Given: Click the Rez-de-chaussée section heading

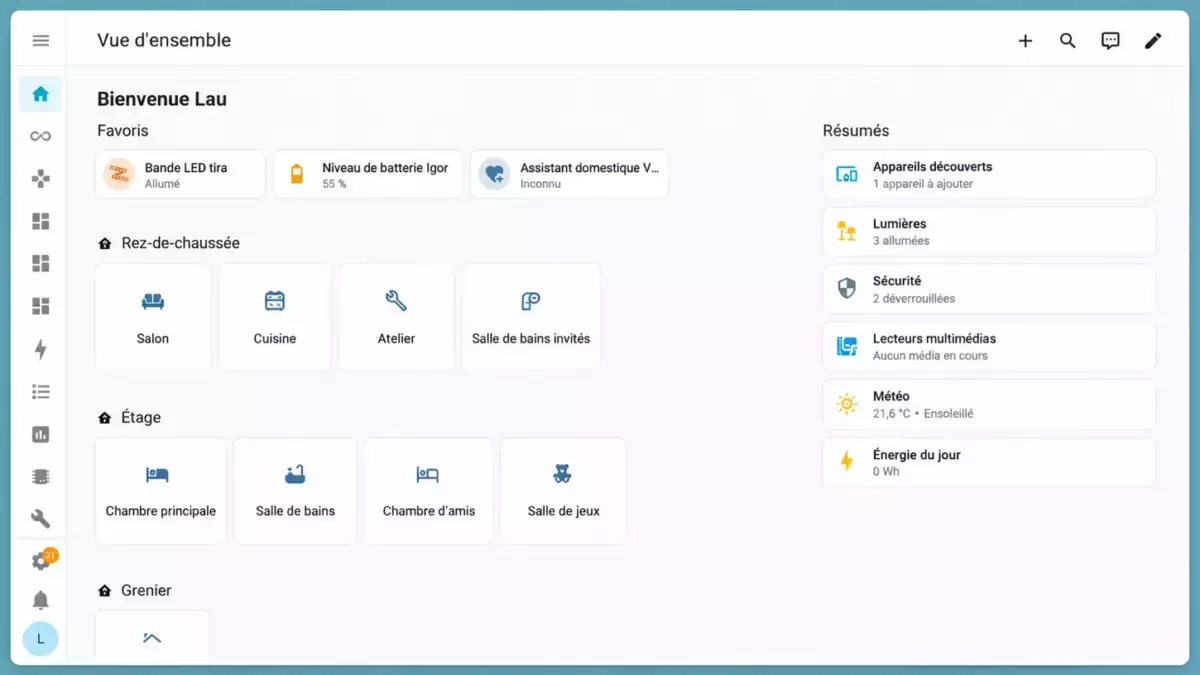Looking at the screenshot, I should [181, 243].
